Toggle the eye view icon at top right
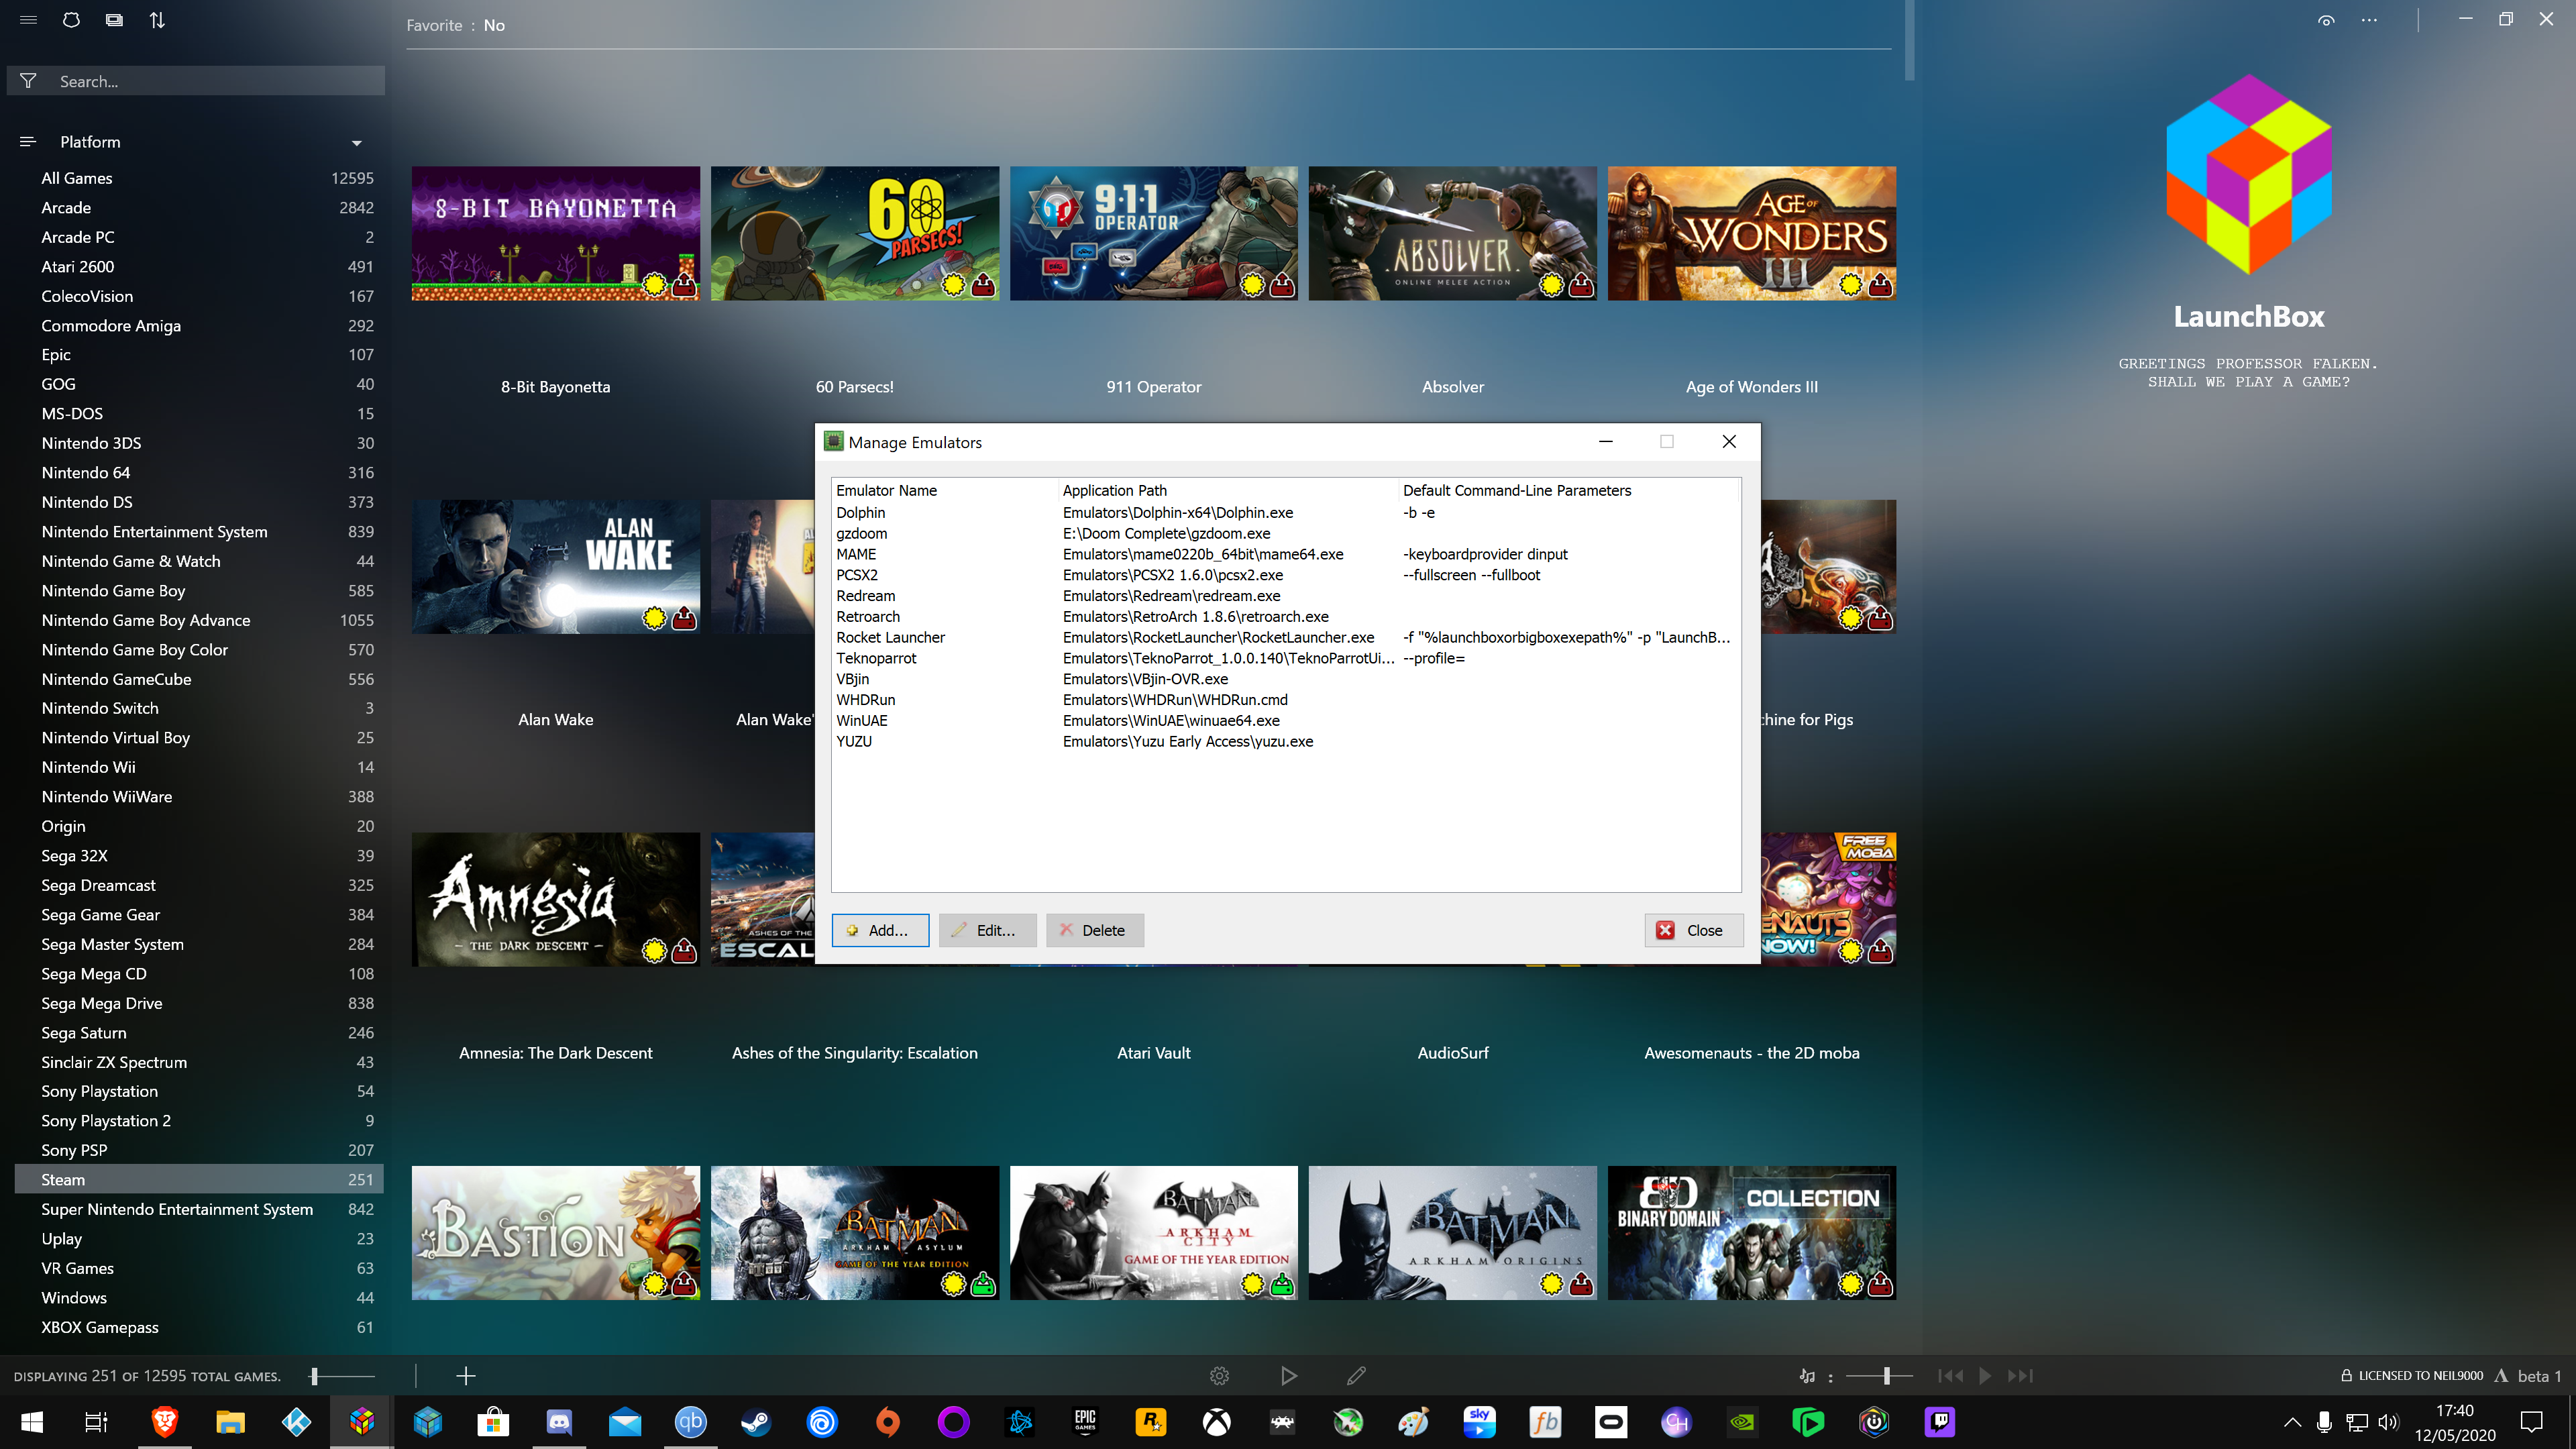The image size is (2576, 1449). (2326, 20)
